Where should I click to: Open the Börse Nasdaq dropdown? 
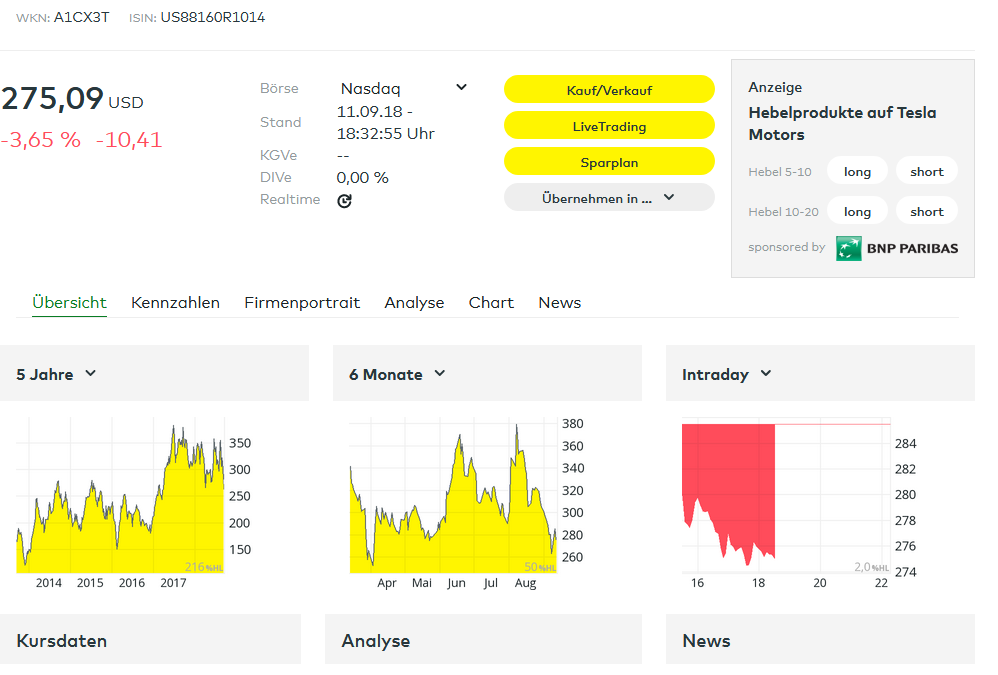click(403, 88)
